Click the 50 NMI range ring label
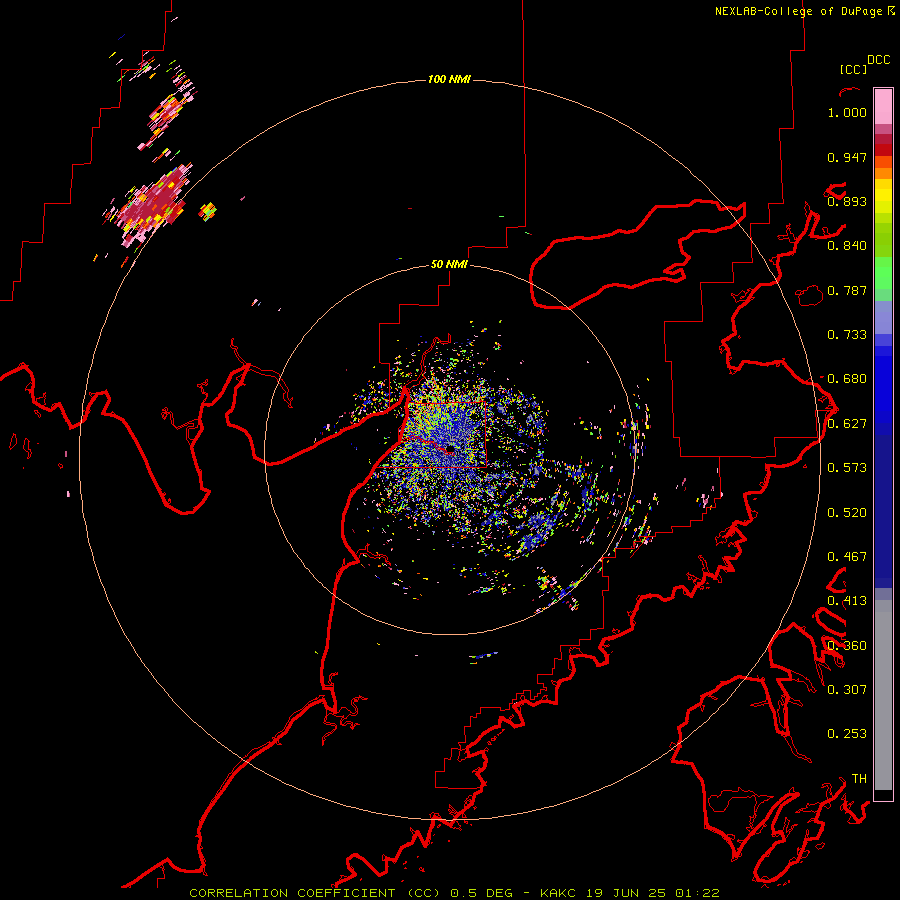Viewport: 900px width, 900px height. 449,265
